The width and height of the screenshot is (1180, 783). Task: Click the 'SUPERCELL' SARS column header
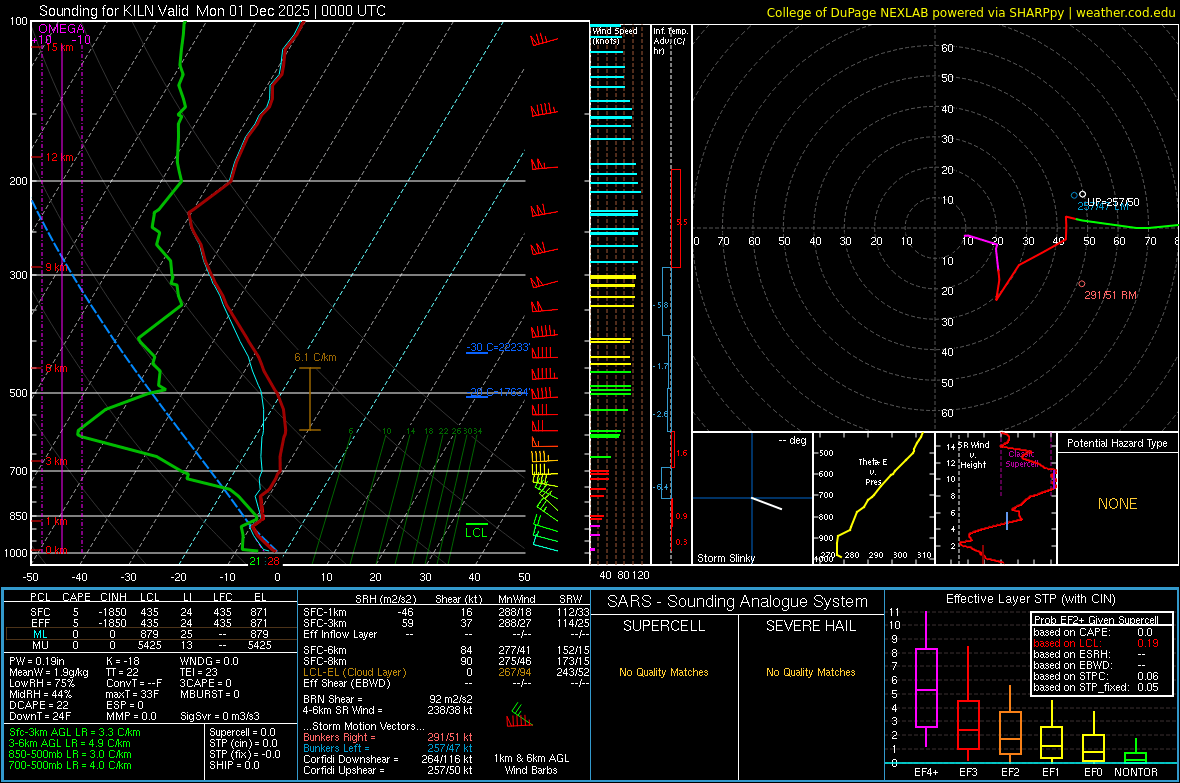pos(664,626)
